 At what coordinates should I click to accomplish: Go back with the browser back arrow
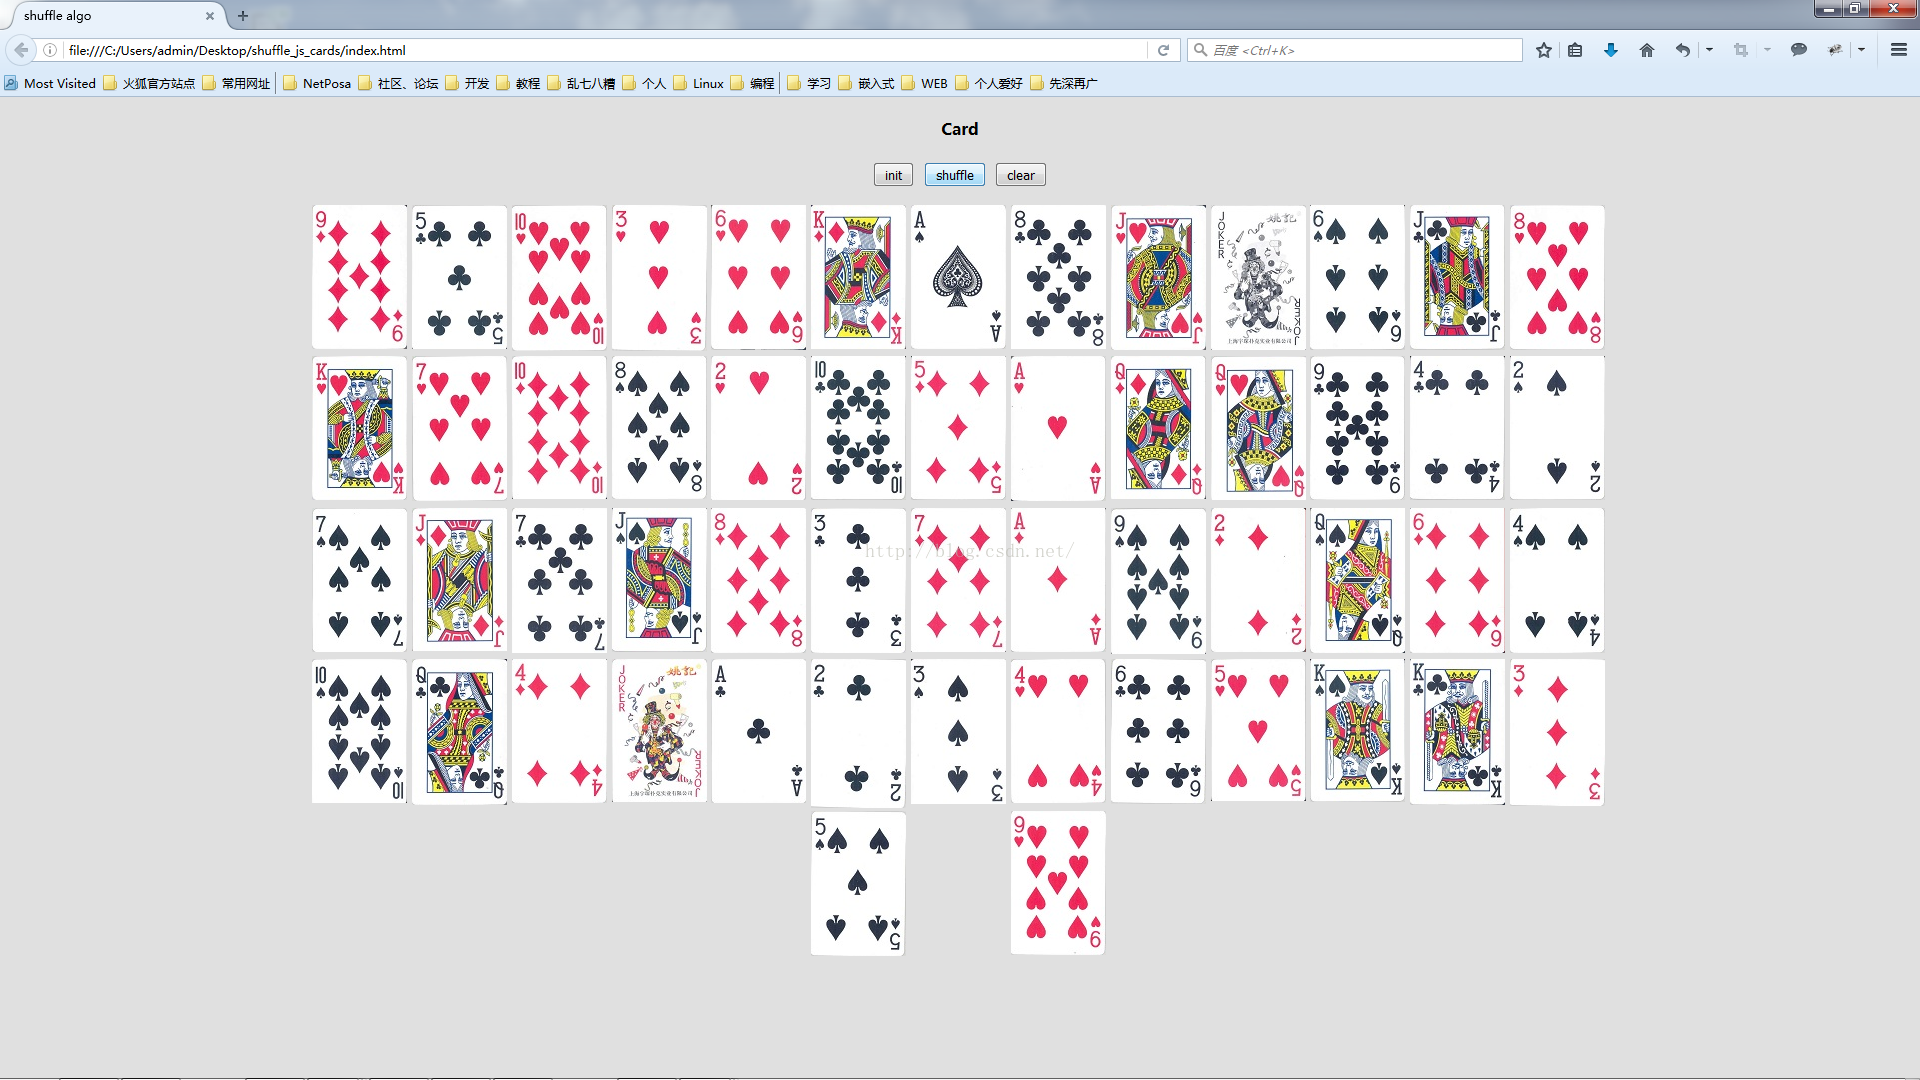click(x=21, y=50)
